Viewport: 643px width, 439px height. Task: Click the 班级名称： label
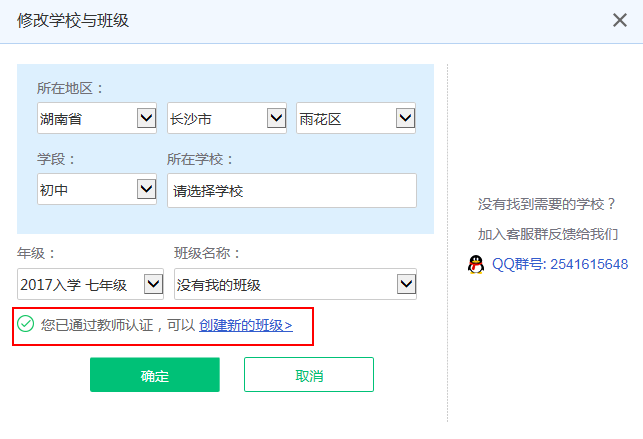pos(207,253)
